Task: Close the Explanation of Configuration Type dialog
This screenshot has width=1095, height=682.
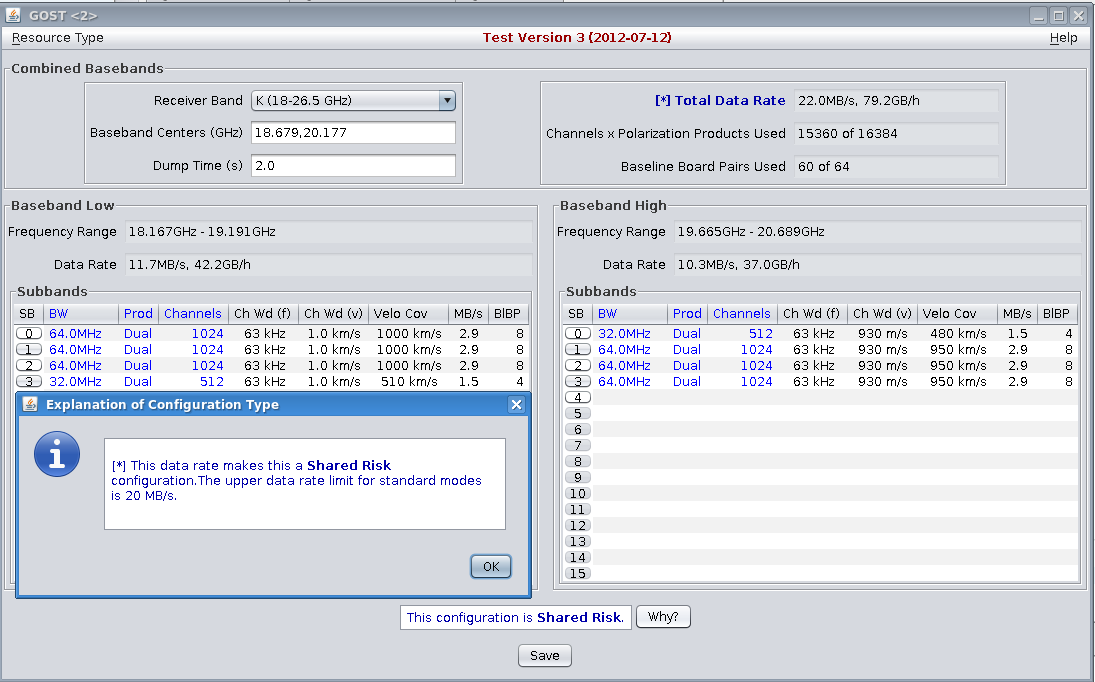Action: pos(516,405)
